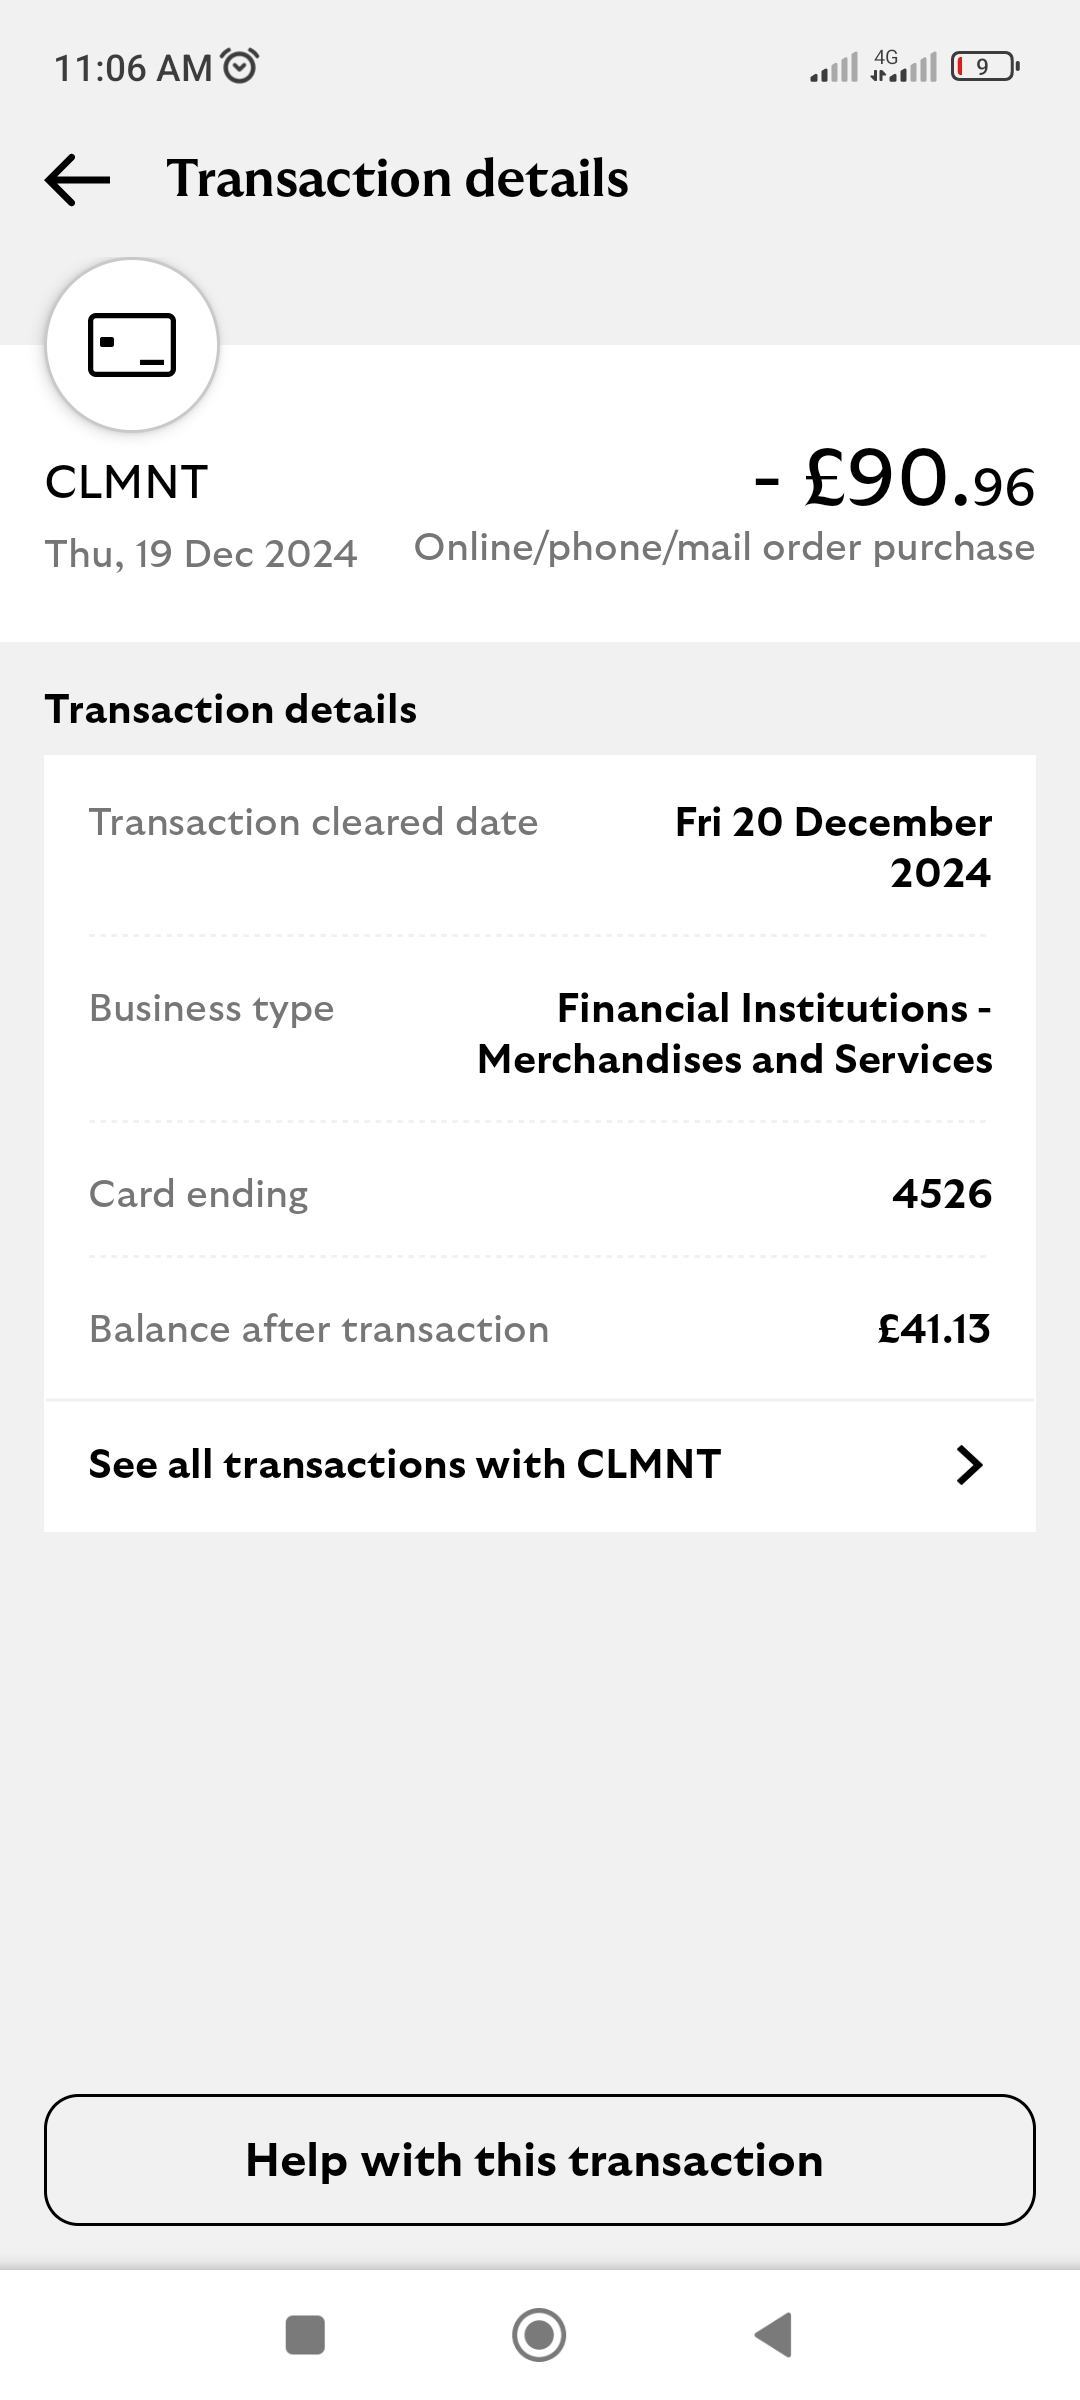The image size is (1080, 2400).
Task: Tap the Transaction details page title
Action: coord(397,179)
